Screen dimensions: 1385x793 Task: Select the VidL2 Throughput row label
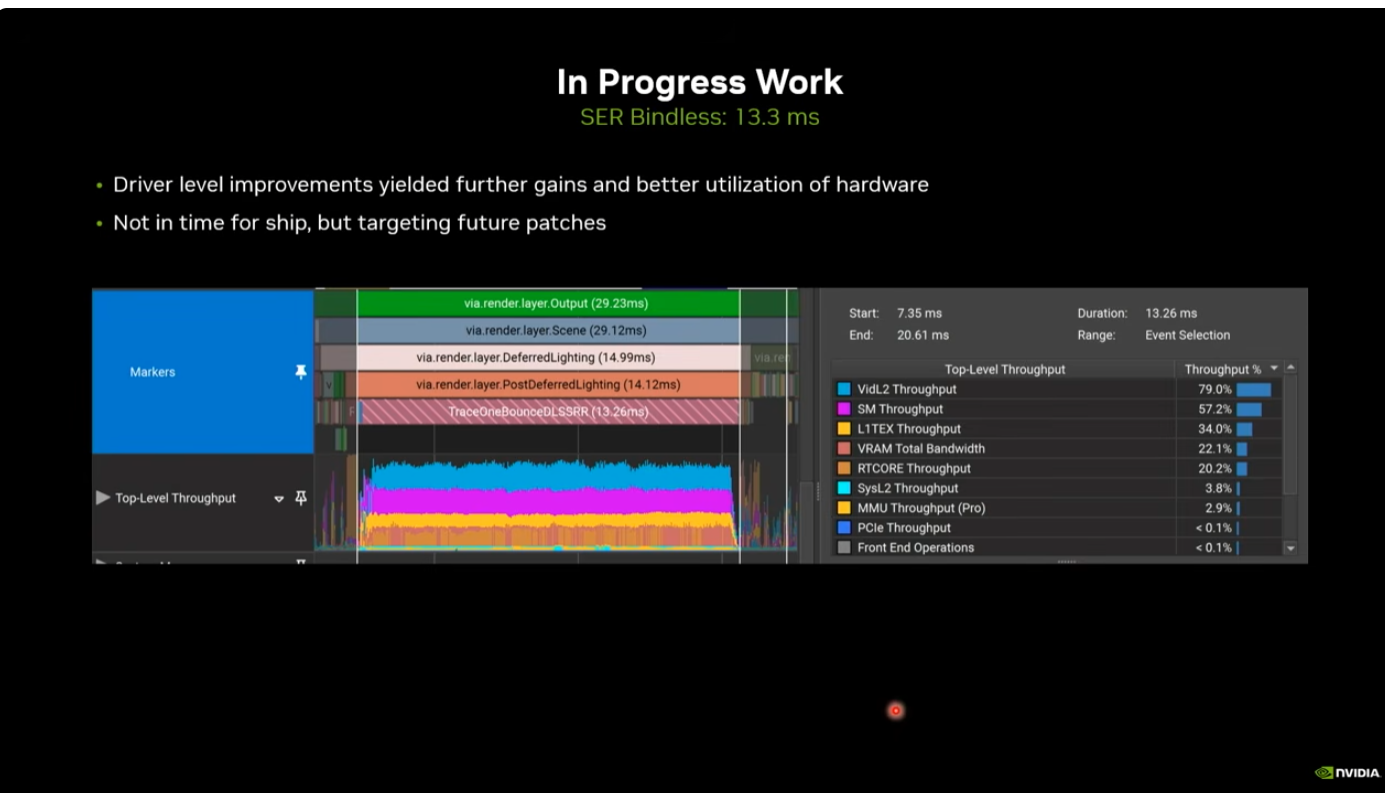coord(907,389)
